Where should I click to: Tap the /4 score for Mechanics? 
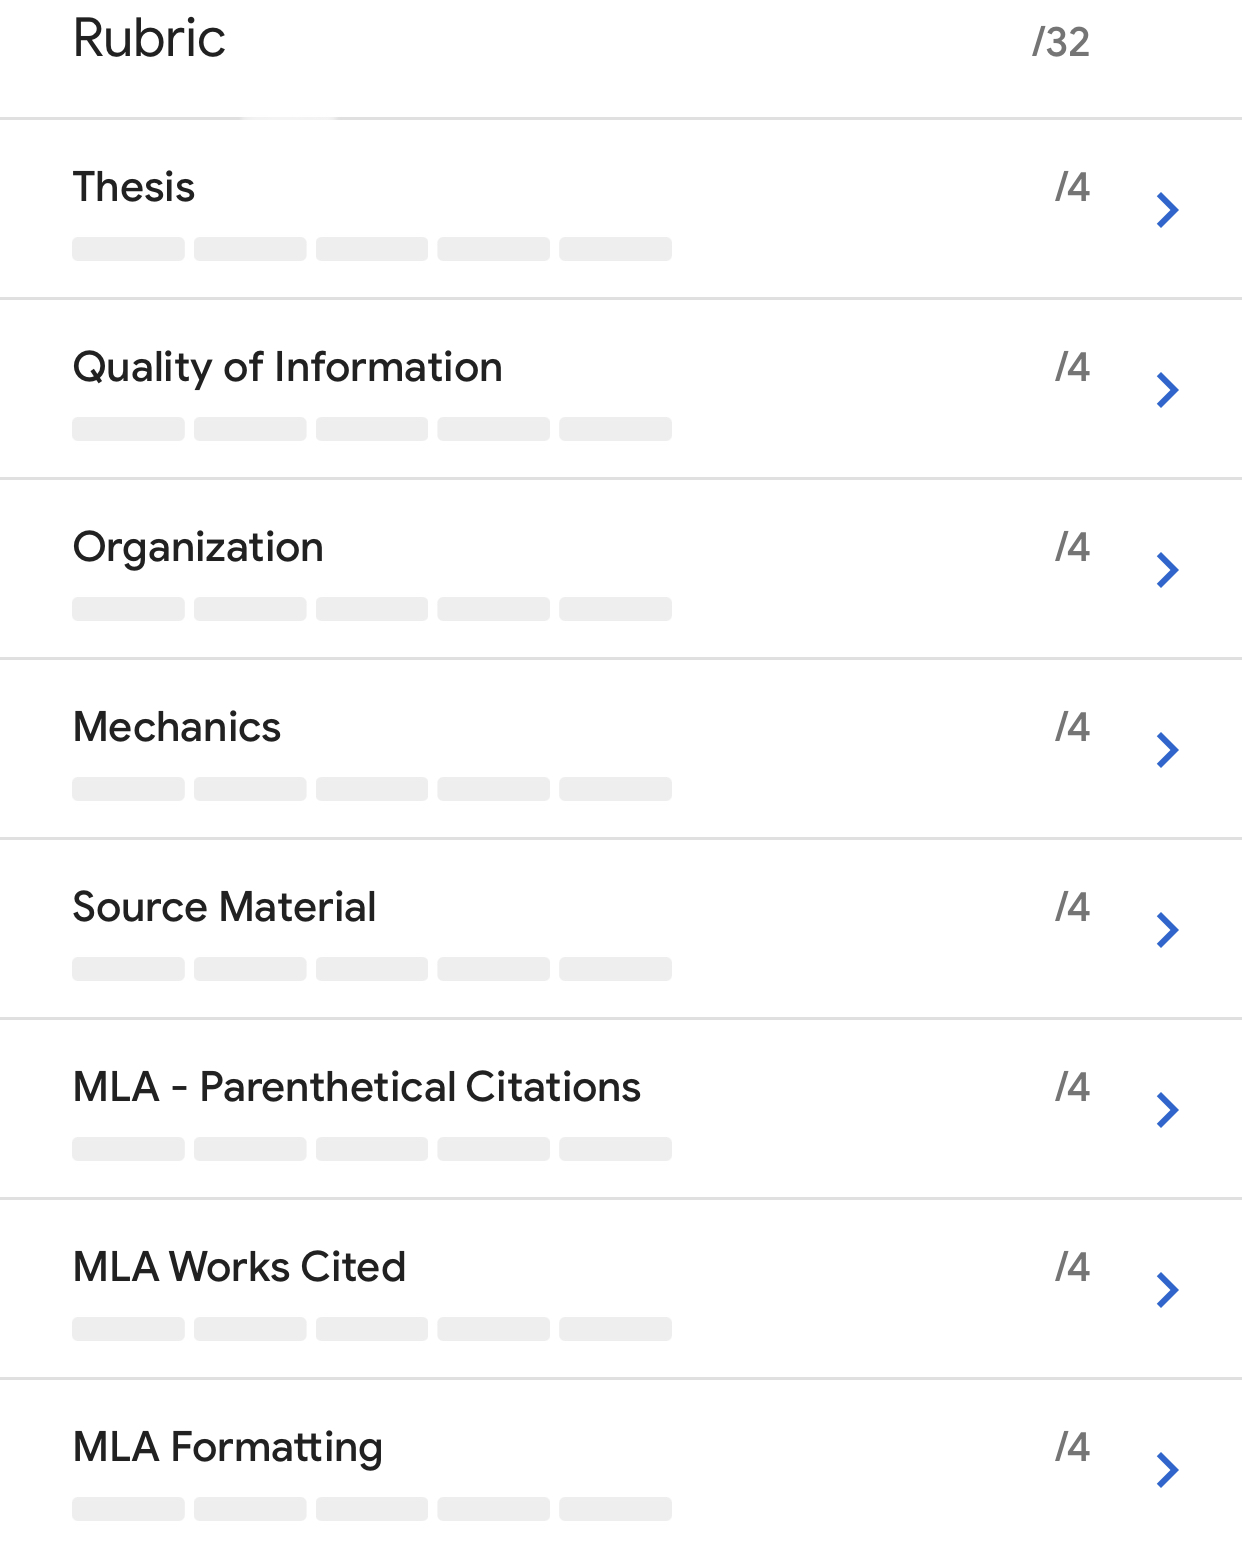[1072, 727]
